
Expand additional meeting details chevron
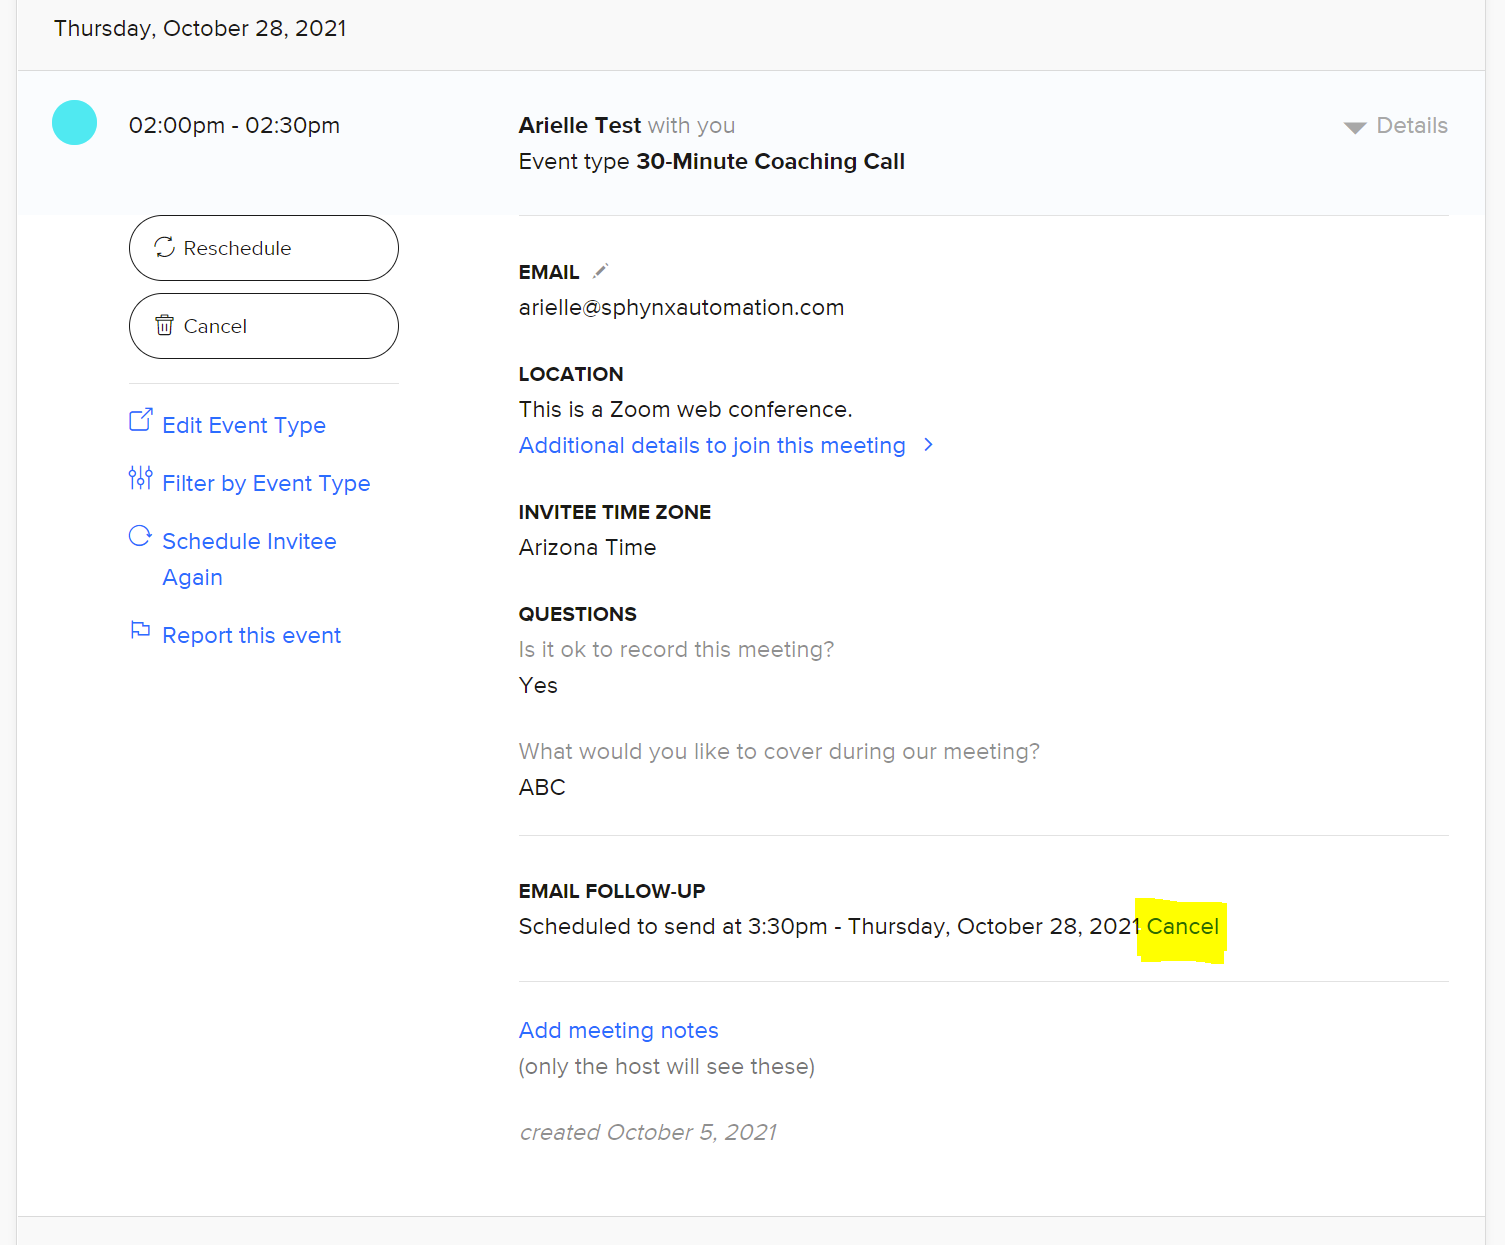pos(929,445)
